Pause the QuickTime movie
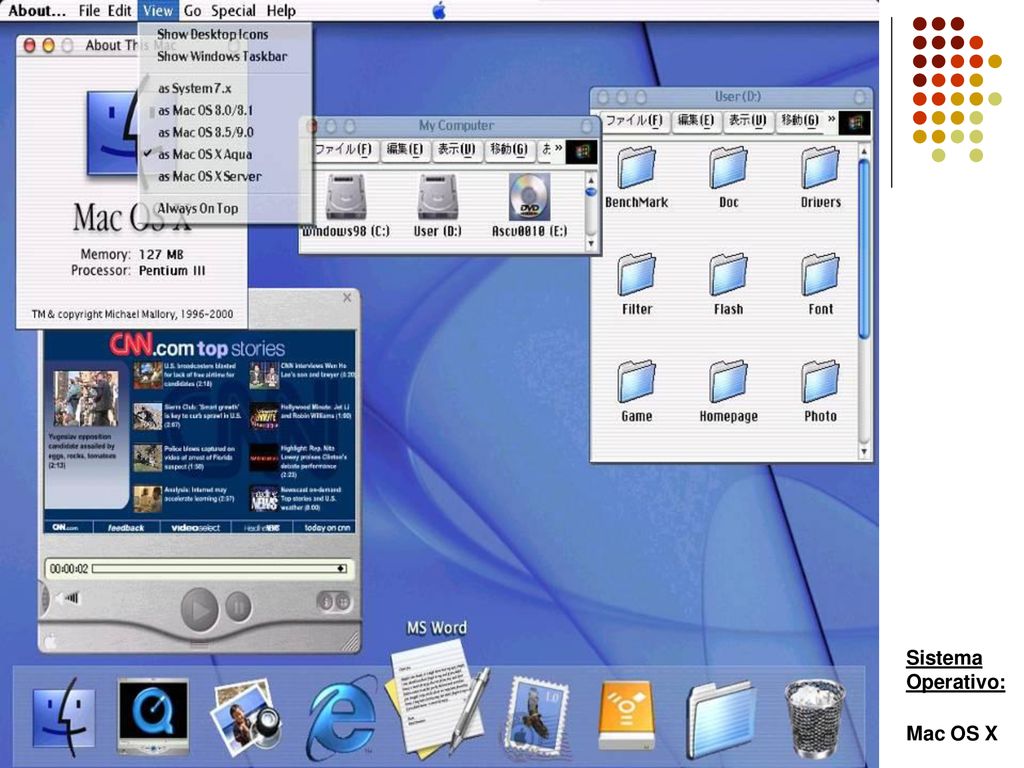 [238, 607]
